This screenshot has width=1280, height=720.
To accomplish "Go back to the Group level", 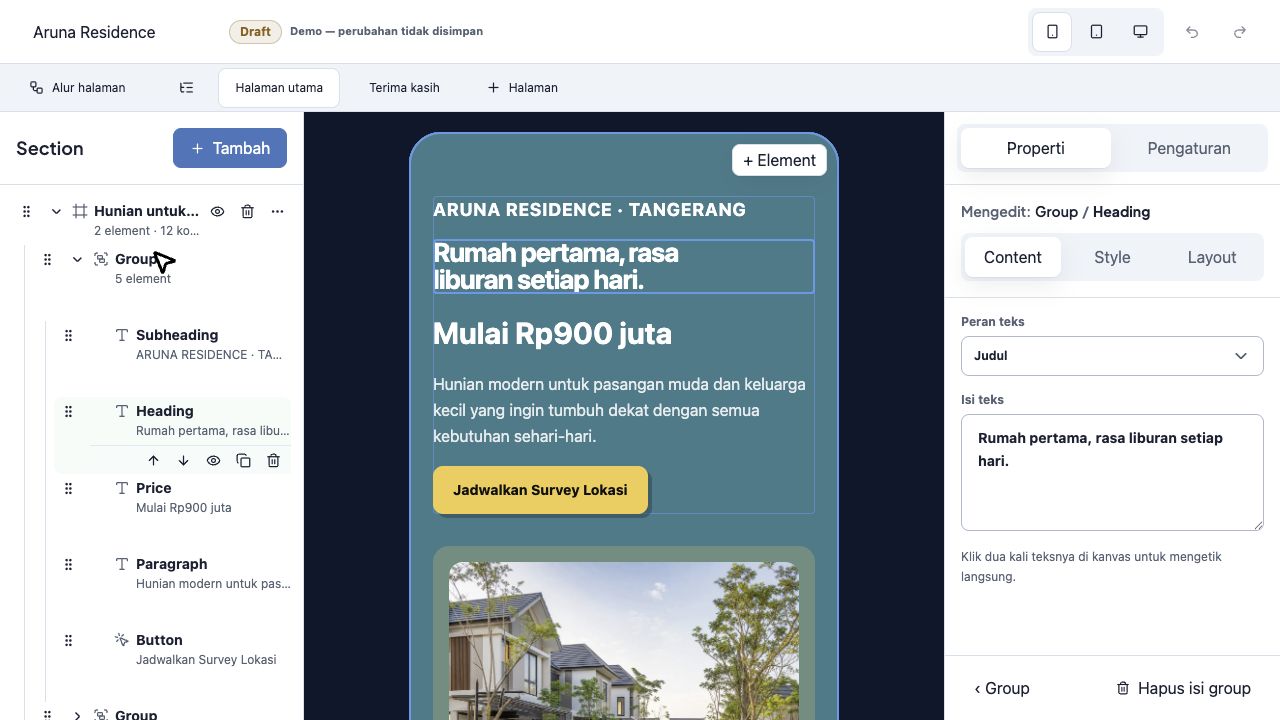I will [x=1002, y=688].
